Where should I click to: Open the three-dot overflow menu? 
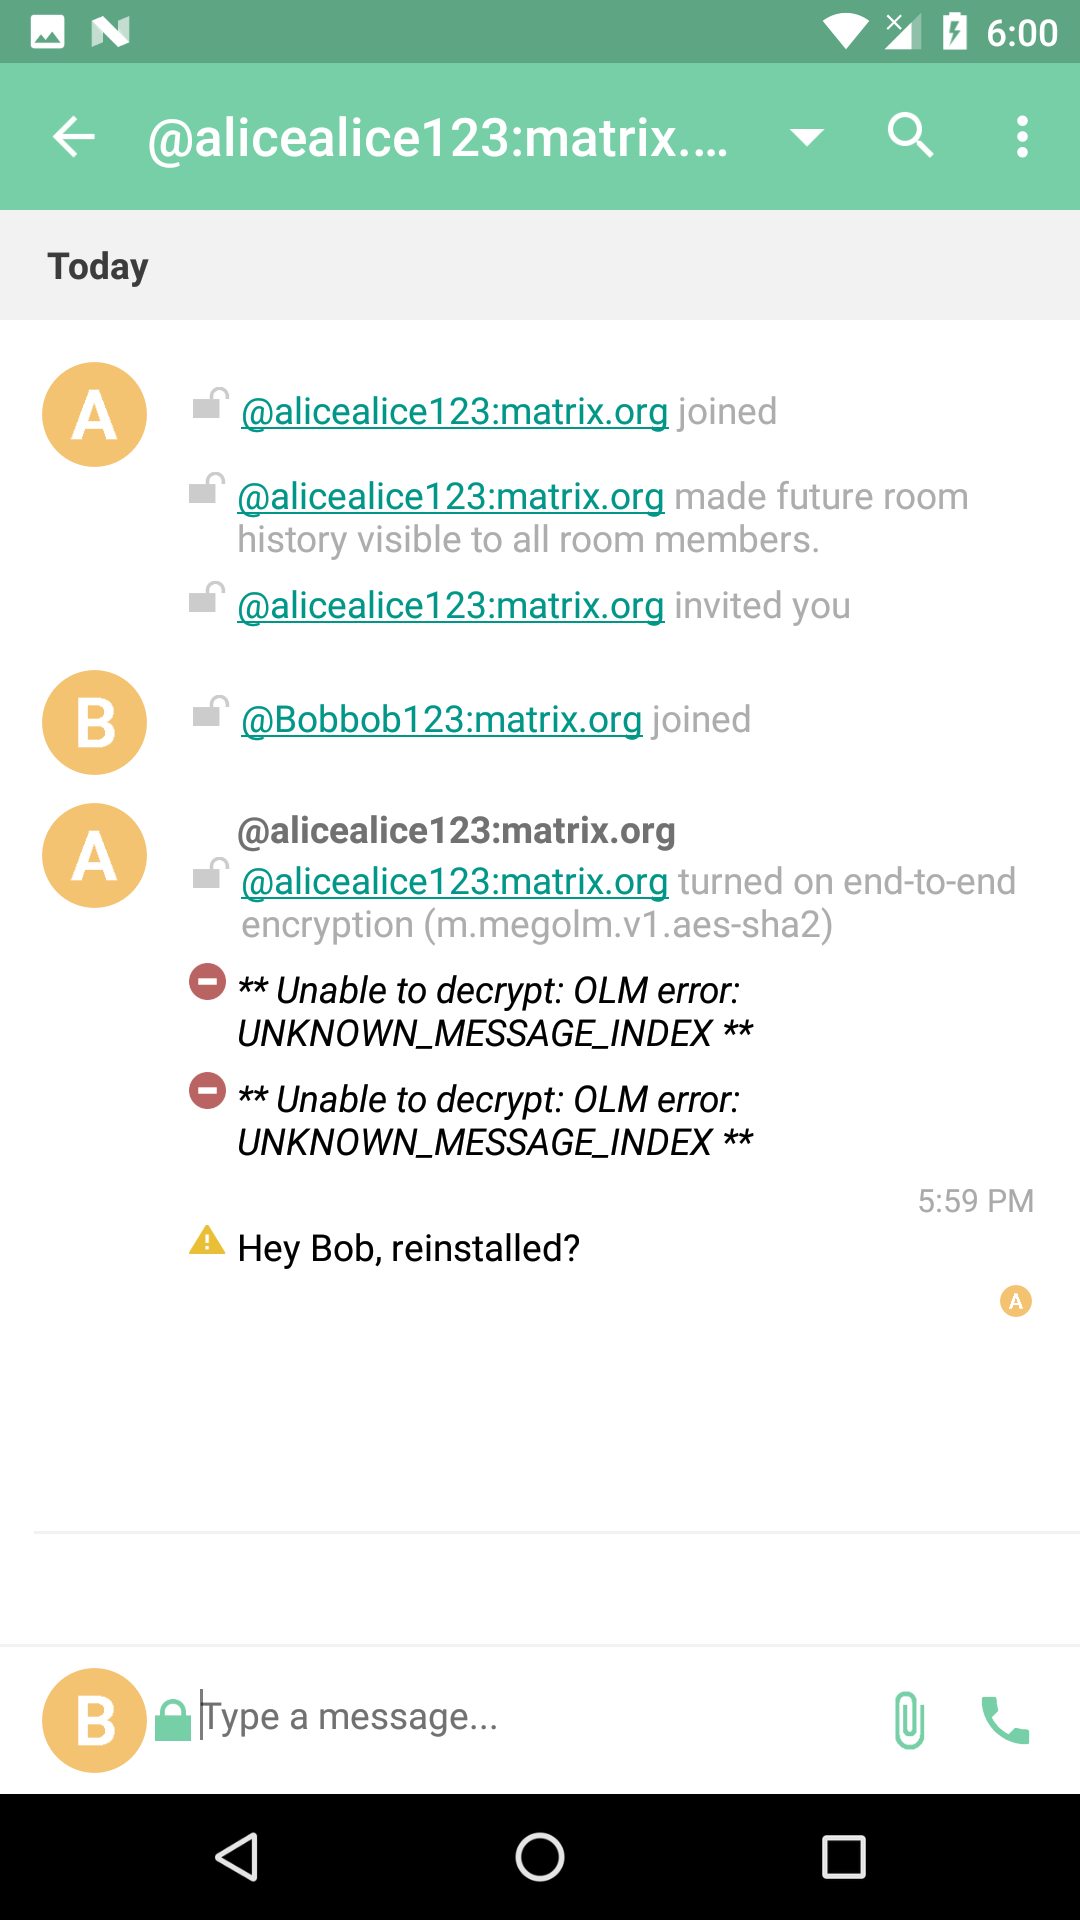[1022, 137]
